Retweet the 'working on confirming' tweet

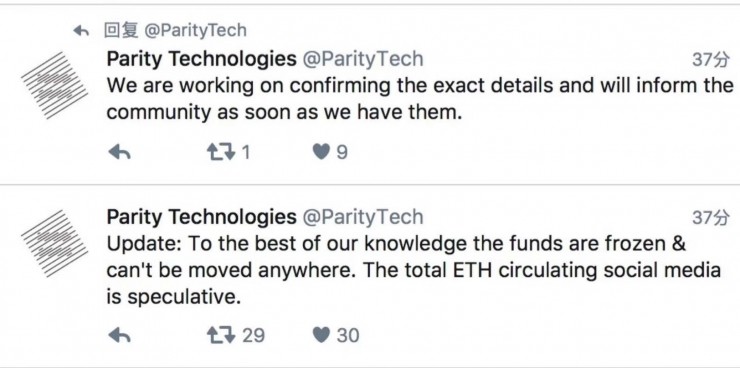(x=221, y=152)
